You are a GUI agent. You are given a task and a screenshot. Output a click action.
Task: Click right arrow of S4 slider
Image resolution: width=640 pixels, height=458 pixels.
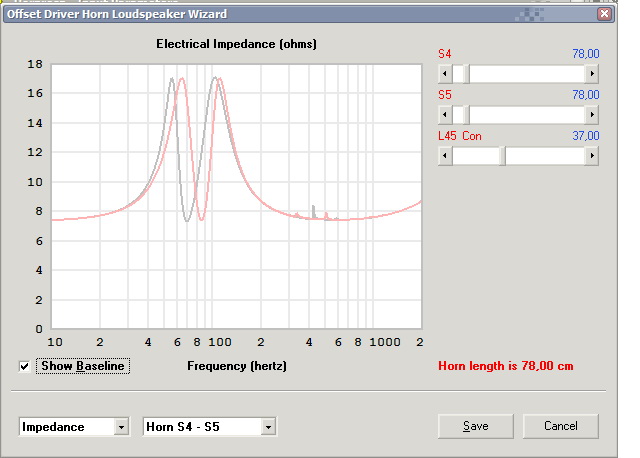(x=591, y=74)
